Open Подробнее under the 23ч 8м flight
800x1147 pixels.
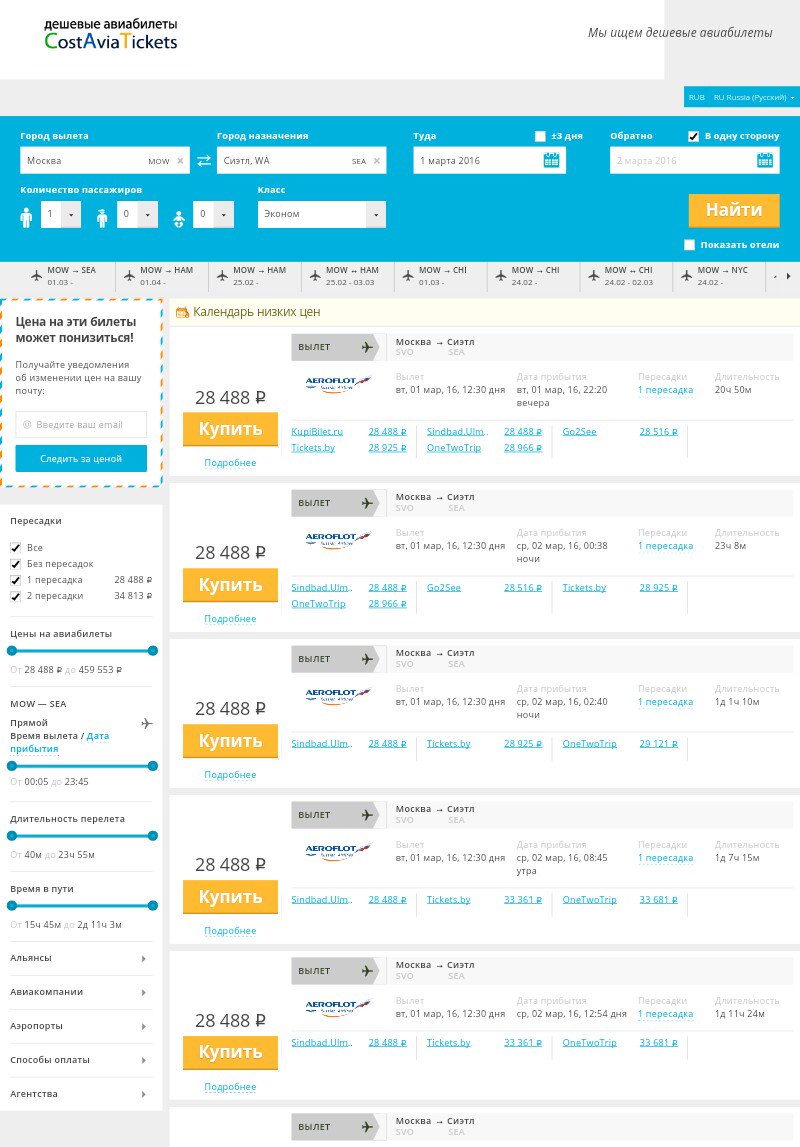[230, 619]
